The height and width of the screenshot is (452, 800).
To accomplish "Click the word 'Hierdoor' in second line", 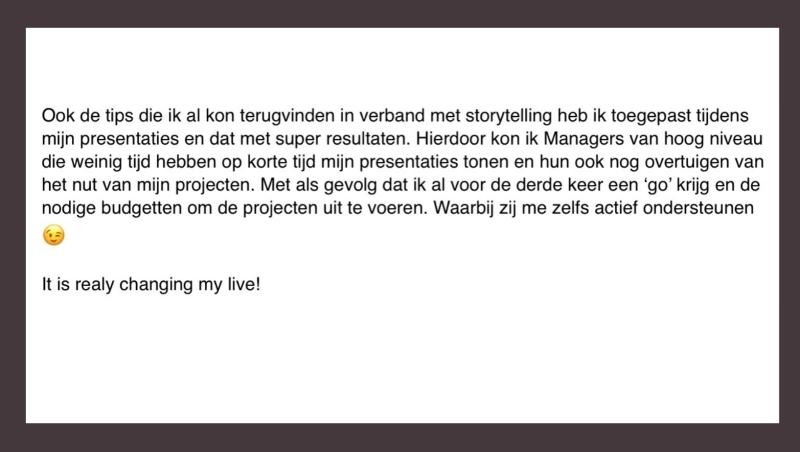I will (451, 139).
